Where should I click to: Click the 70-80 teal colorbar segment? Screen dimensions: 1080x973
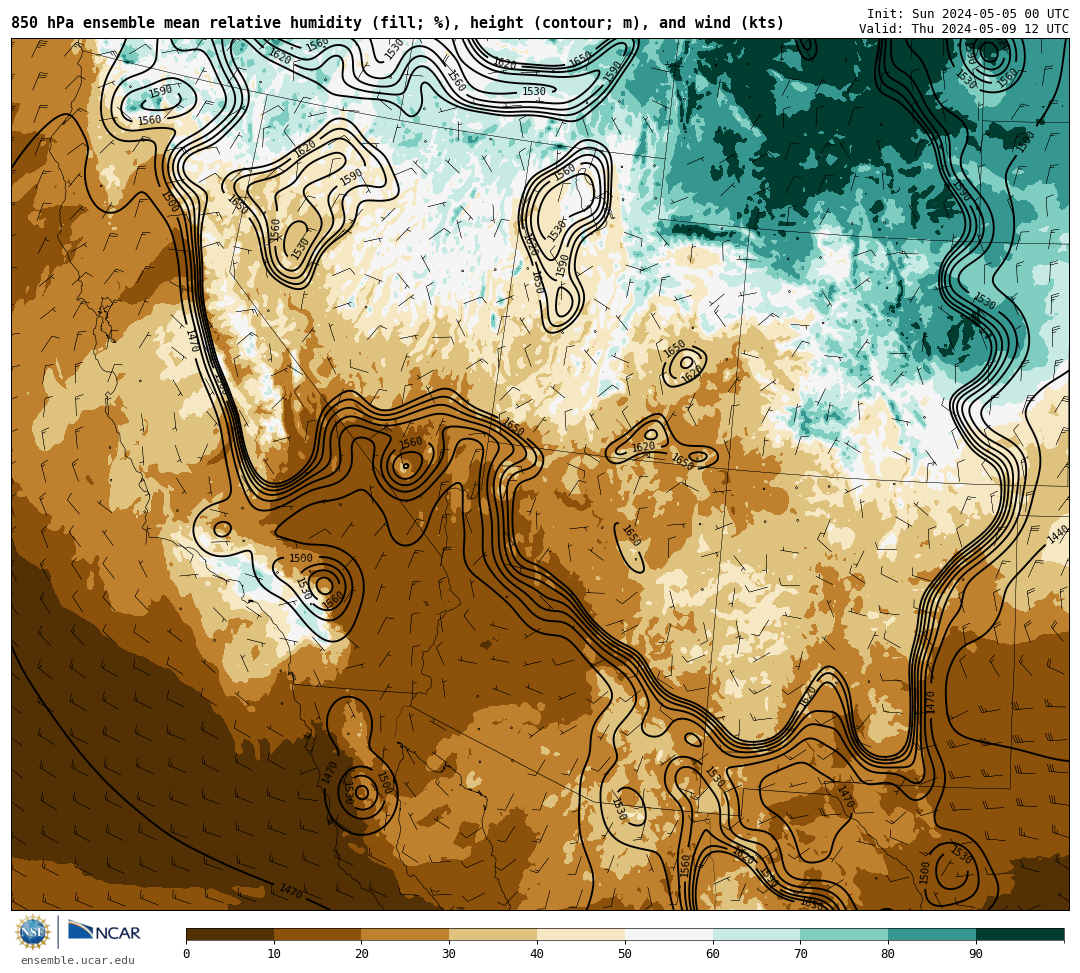844,934
